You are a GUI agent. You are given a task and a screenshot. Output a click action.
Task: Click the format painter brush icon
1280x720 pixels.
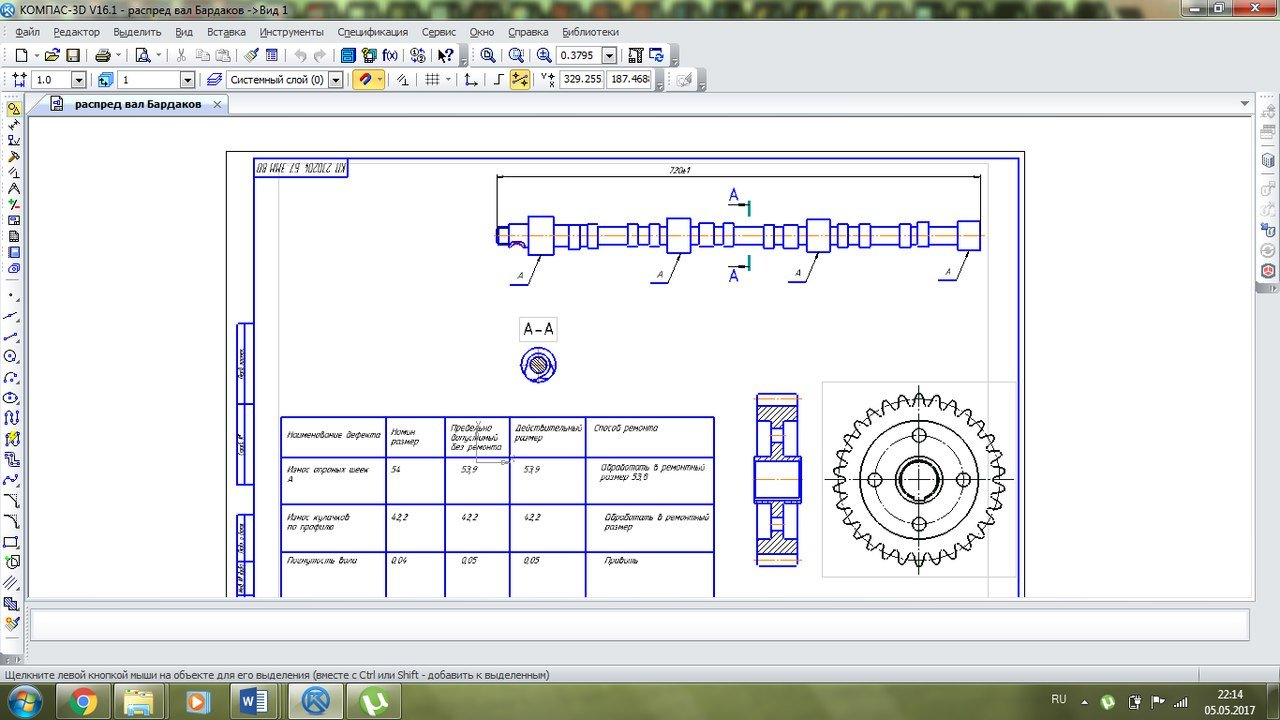tap(251, 56)
